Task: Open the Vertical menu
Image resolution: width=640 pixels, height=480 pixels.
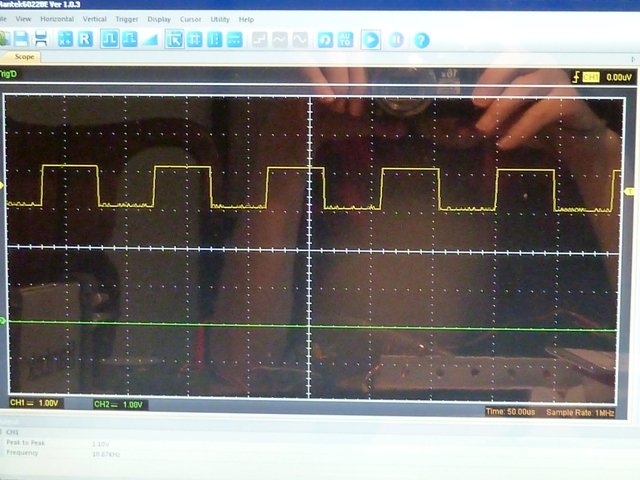Action: (x=95, y=19)
